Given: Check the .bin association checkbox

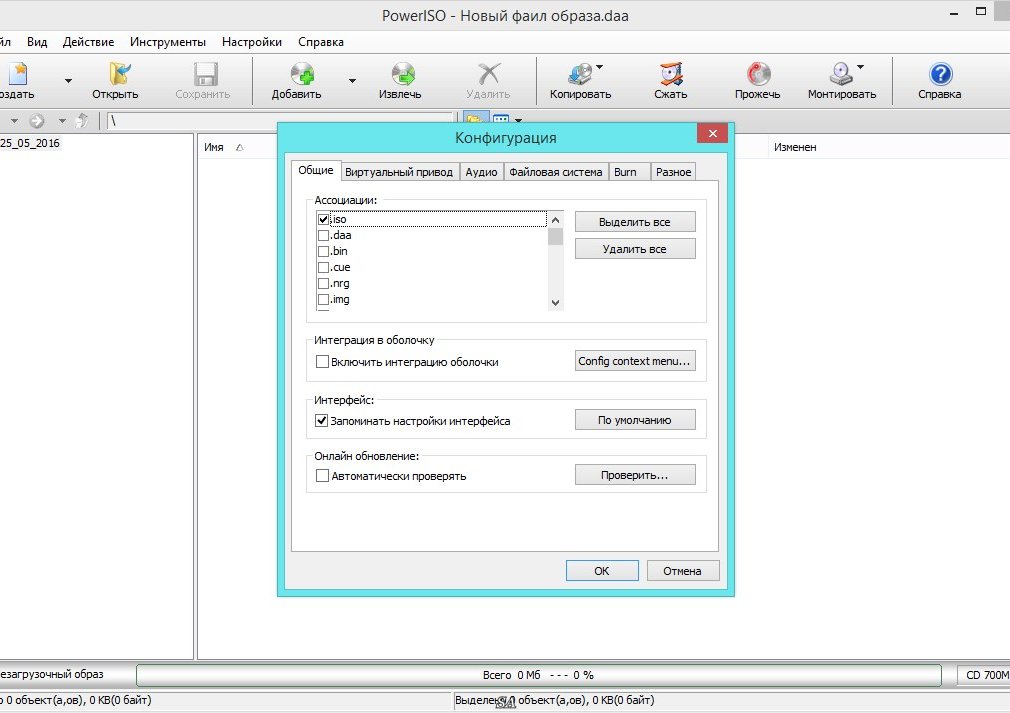Looking at the screenshot, I should click(323, 252).
